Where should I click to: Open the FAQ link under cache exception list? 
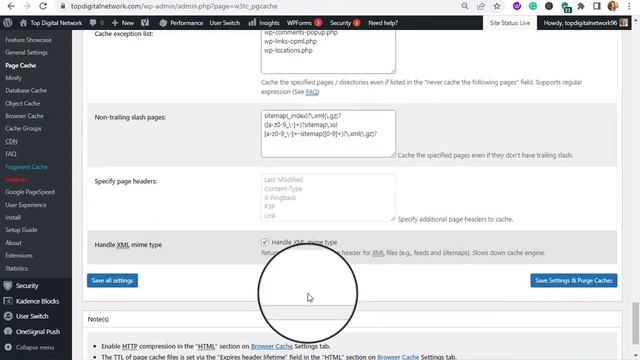[312, 92]
